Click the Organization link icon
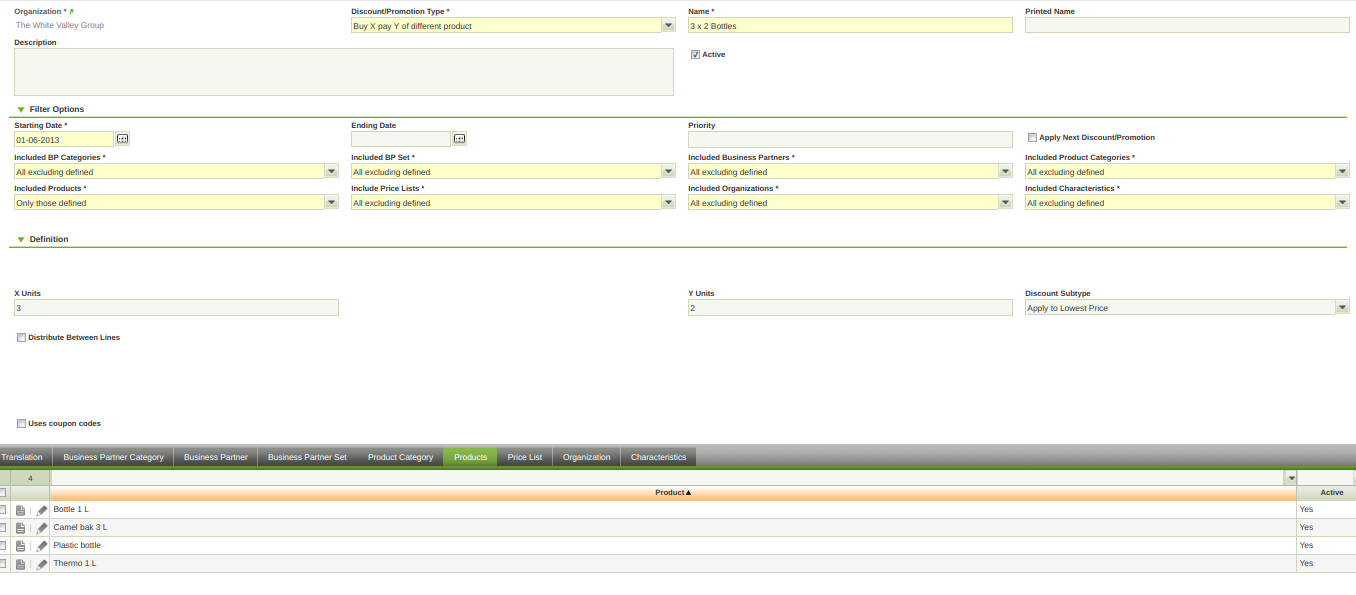 coord(72,12)
